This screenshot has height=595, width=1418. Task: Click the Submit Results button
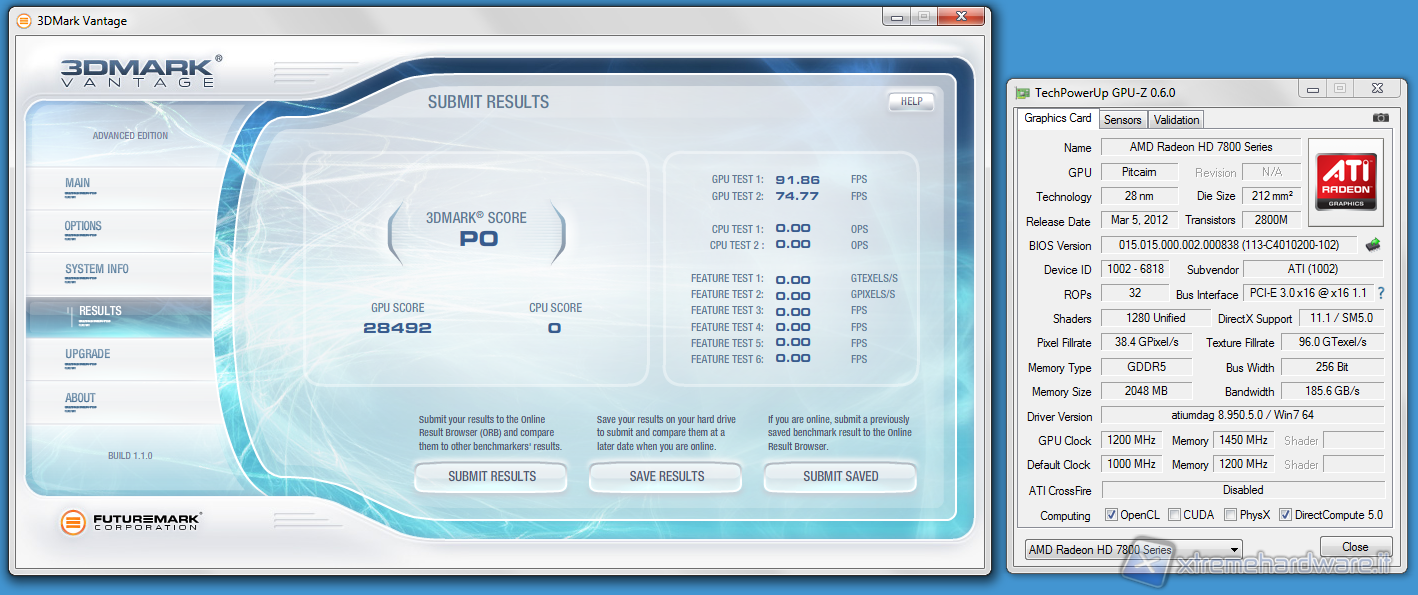click(x=491, y=477)
